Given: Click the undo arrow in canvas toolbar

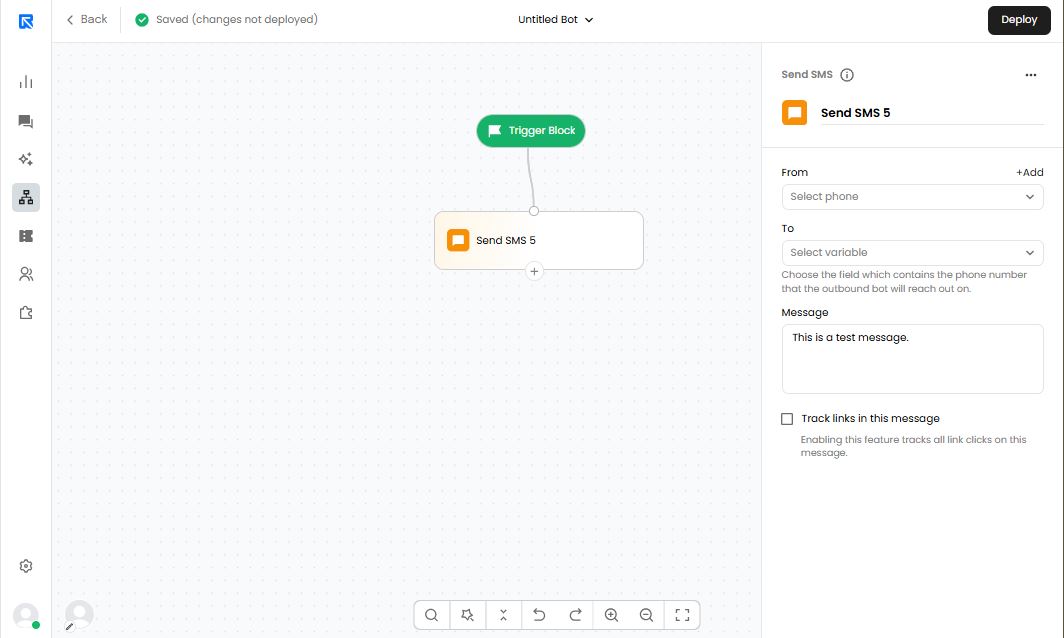Looking at the screenshot, I should [539, 615].
